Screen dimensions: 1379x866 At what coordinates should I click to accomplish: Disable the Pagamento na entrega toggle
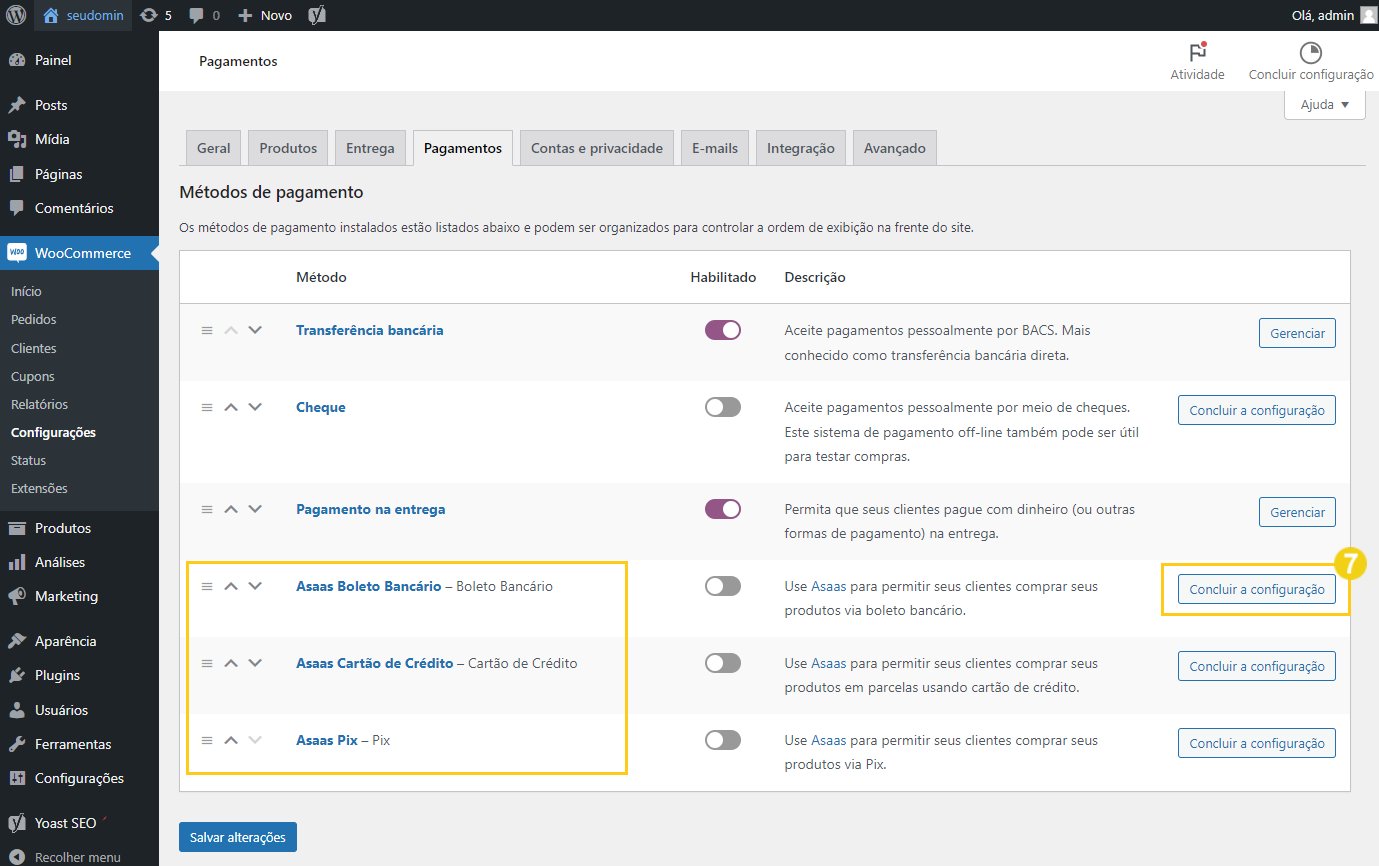tap(723, 509)
